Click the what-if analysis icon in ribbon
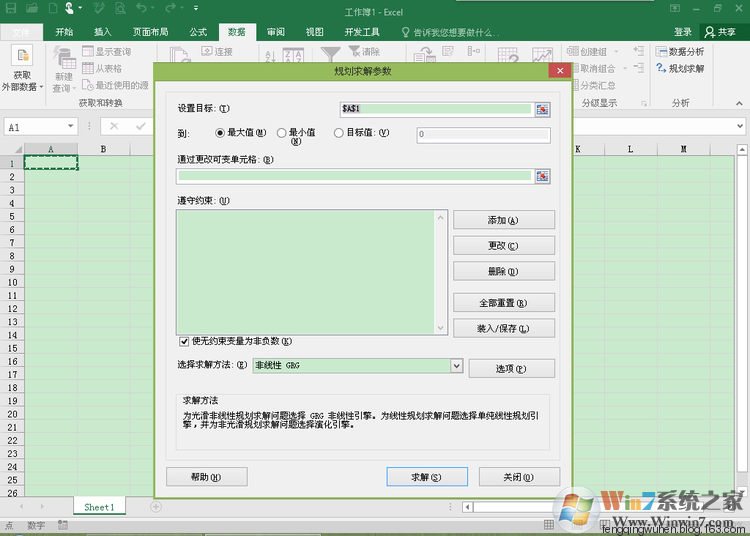The image size is (750, 536). (508, 55)
